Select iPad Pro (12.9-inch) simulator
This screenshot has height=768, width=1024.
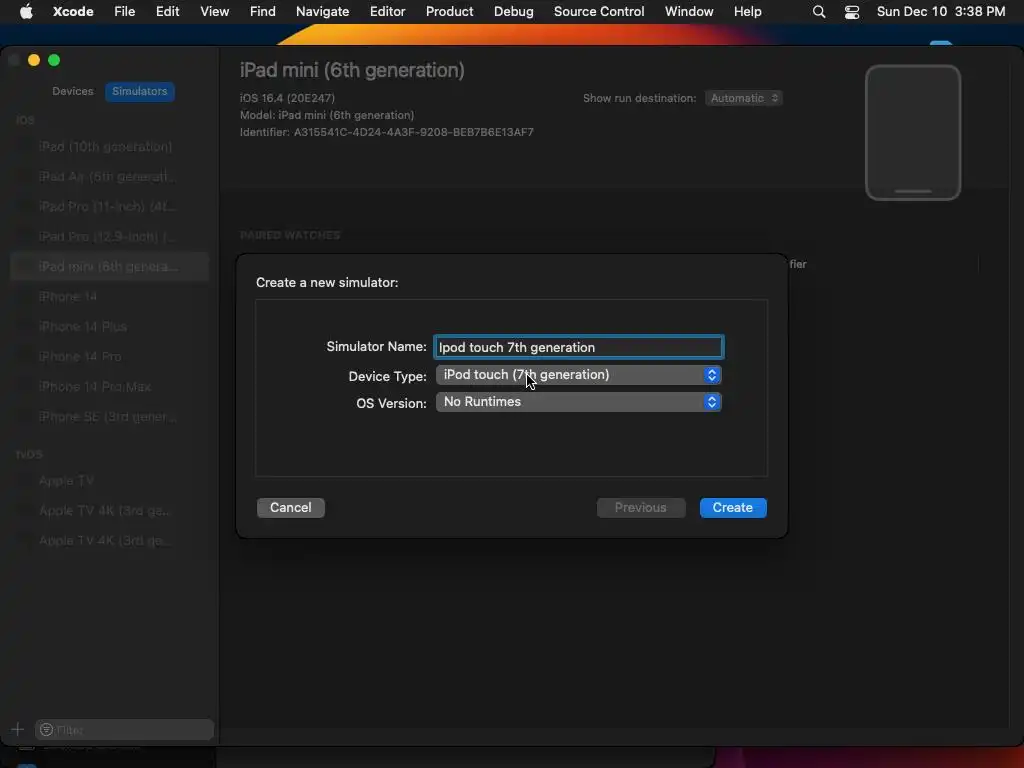tap(110, 236)
